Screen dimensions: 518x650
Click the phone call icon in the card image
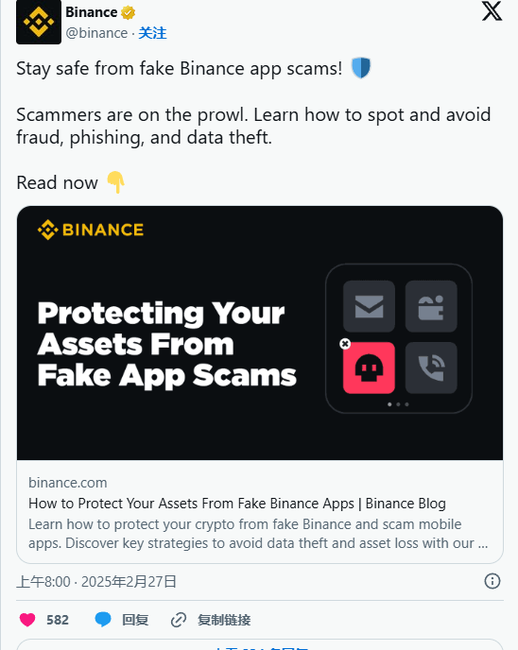point(431,368)
